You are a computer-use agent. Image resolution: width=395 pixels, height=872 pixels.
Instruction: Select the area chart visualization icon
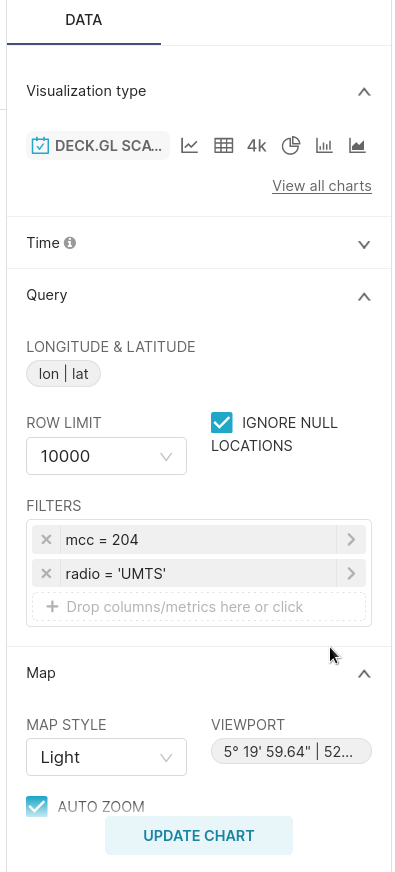click(357, 146)
